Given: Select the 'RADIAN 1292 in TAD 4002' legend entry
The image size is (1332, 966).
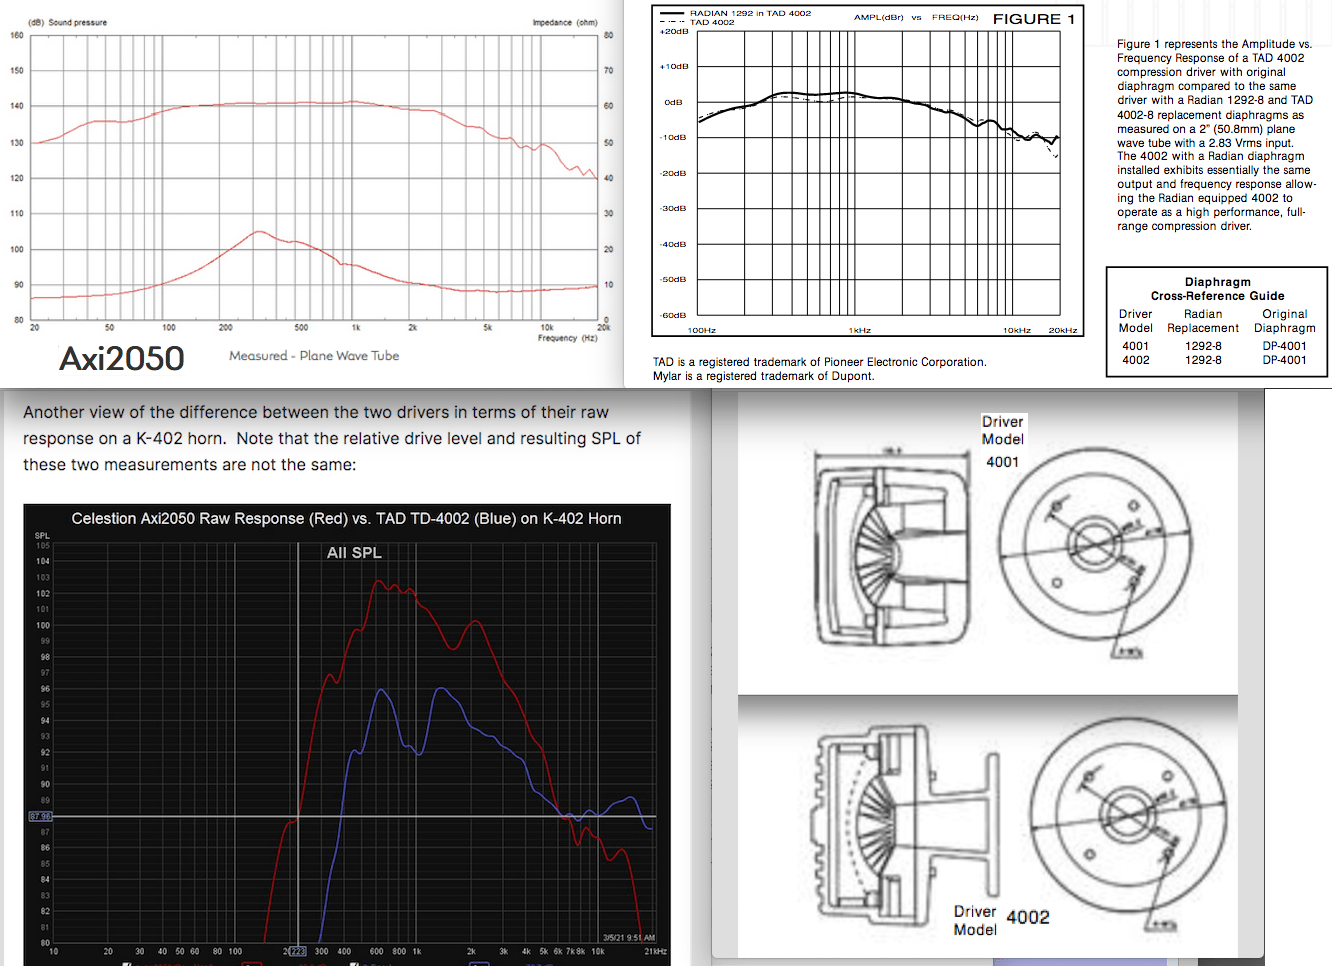Looking at the screenshot, I should tap(750, 13).
